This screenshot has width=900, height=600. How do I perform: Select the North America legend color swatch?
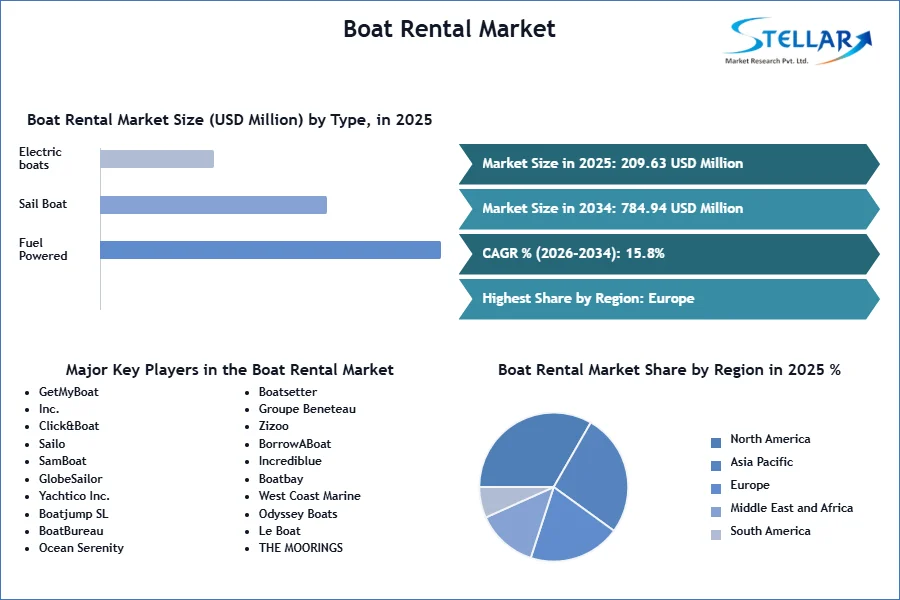(x=716, y=443)
